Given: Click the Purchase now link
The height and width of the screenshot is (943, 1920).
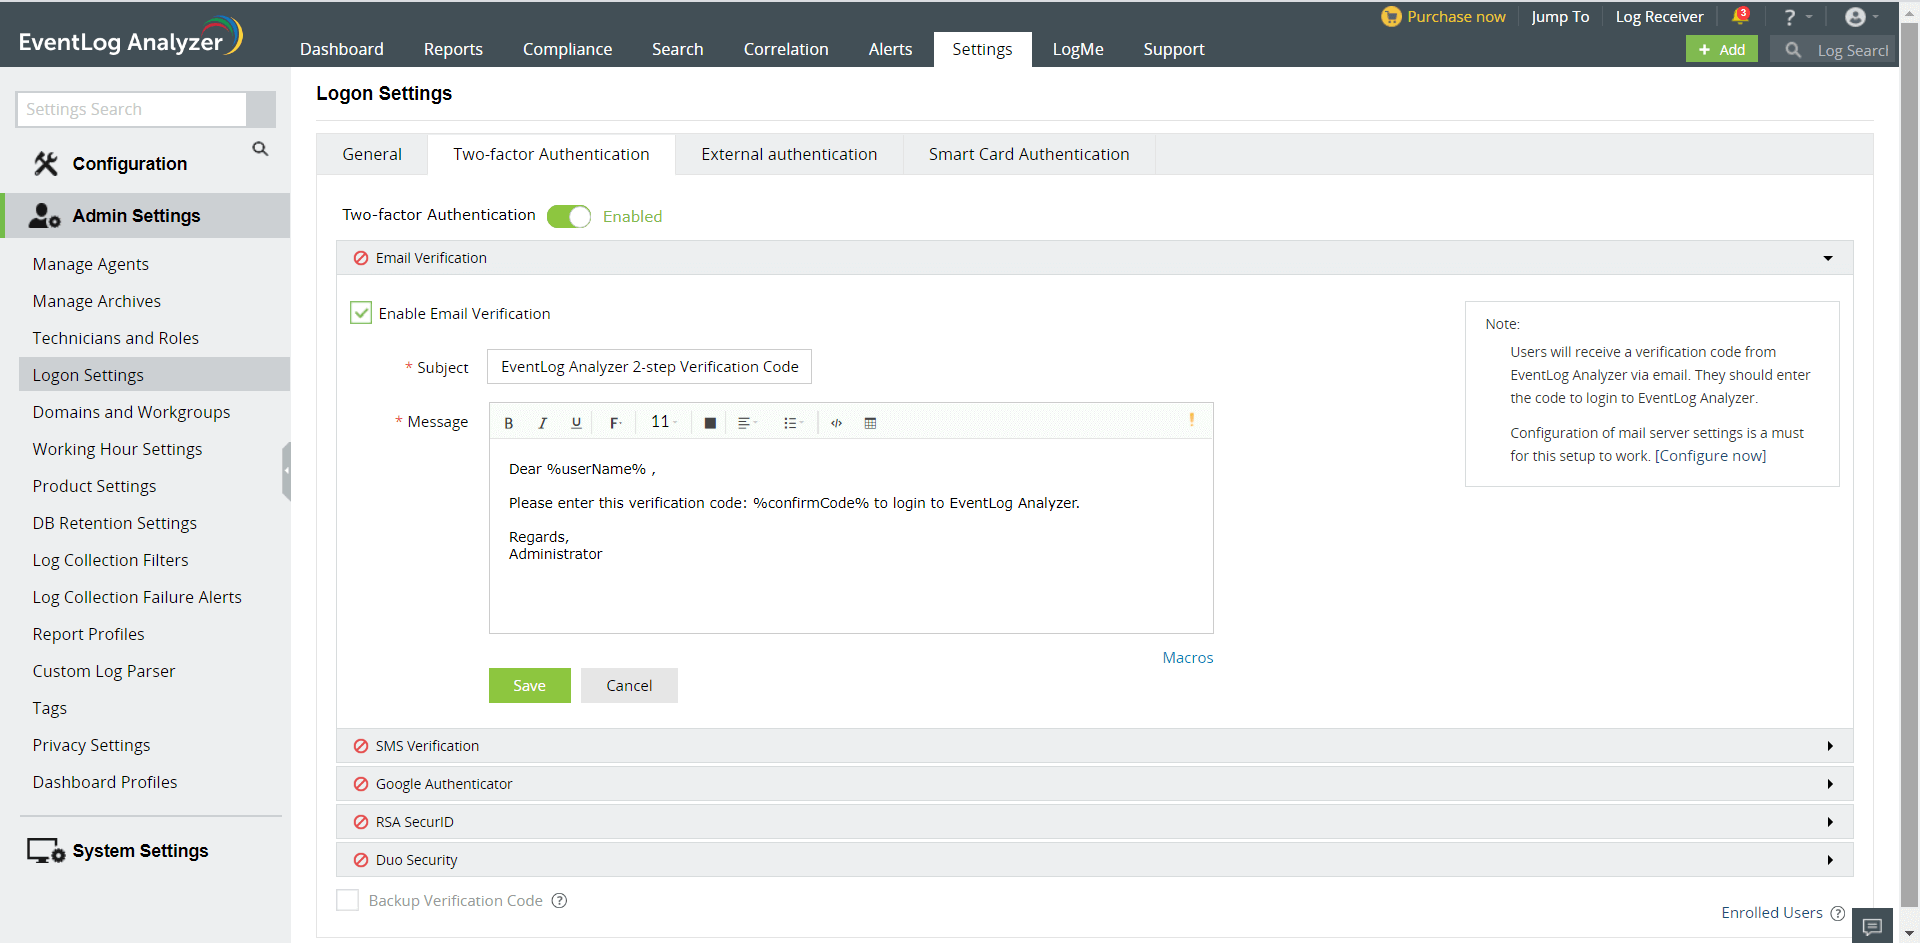Looking at the screenshot, I should click(1456, 17).
